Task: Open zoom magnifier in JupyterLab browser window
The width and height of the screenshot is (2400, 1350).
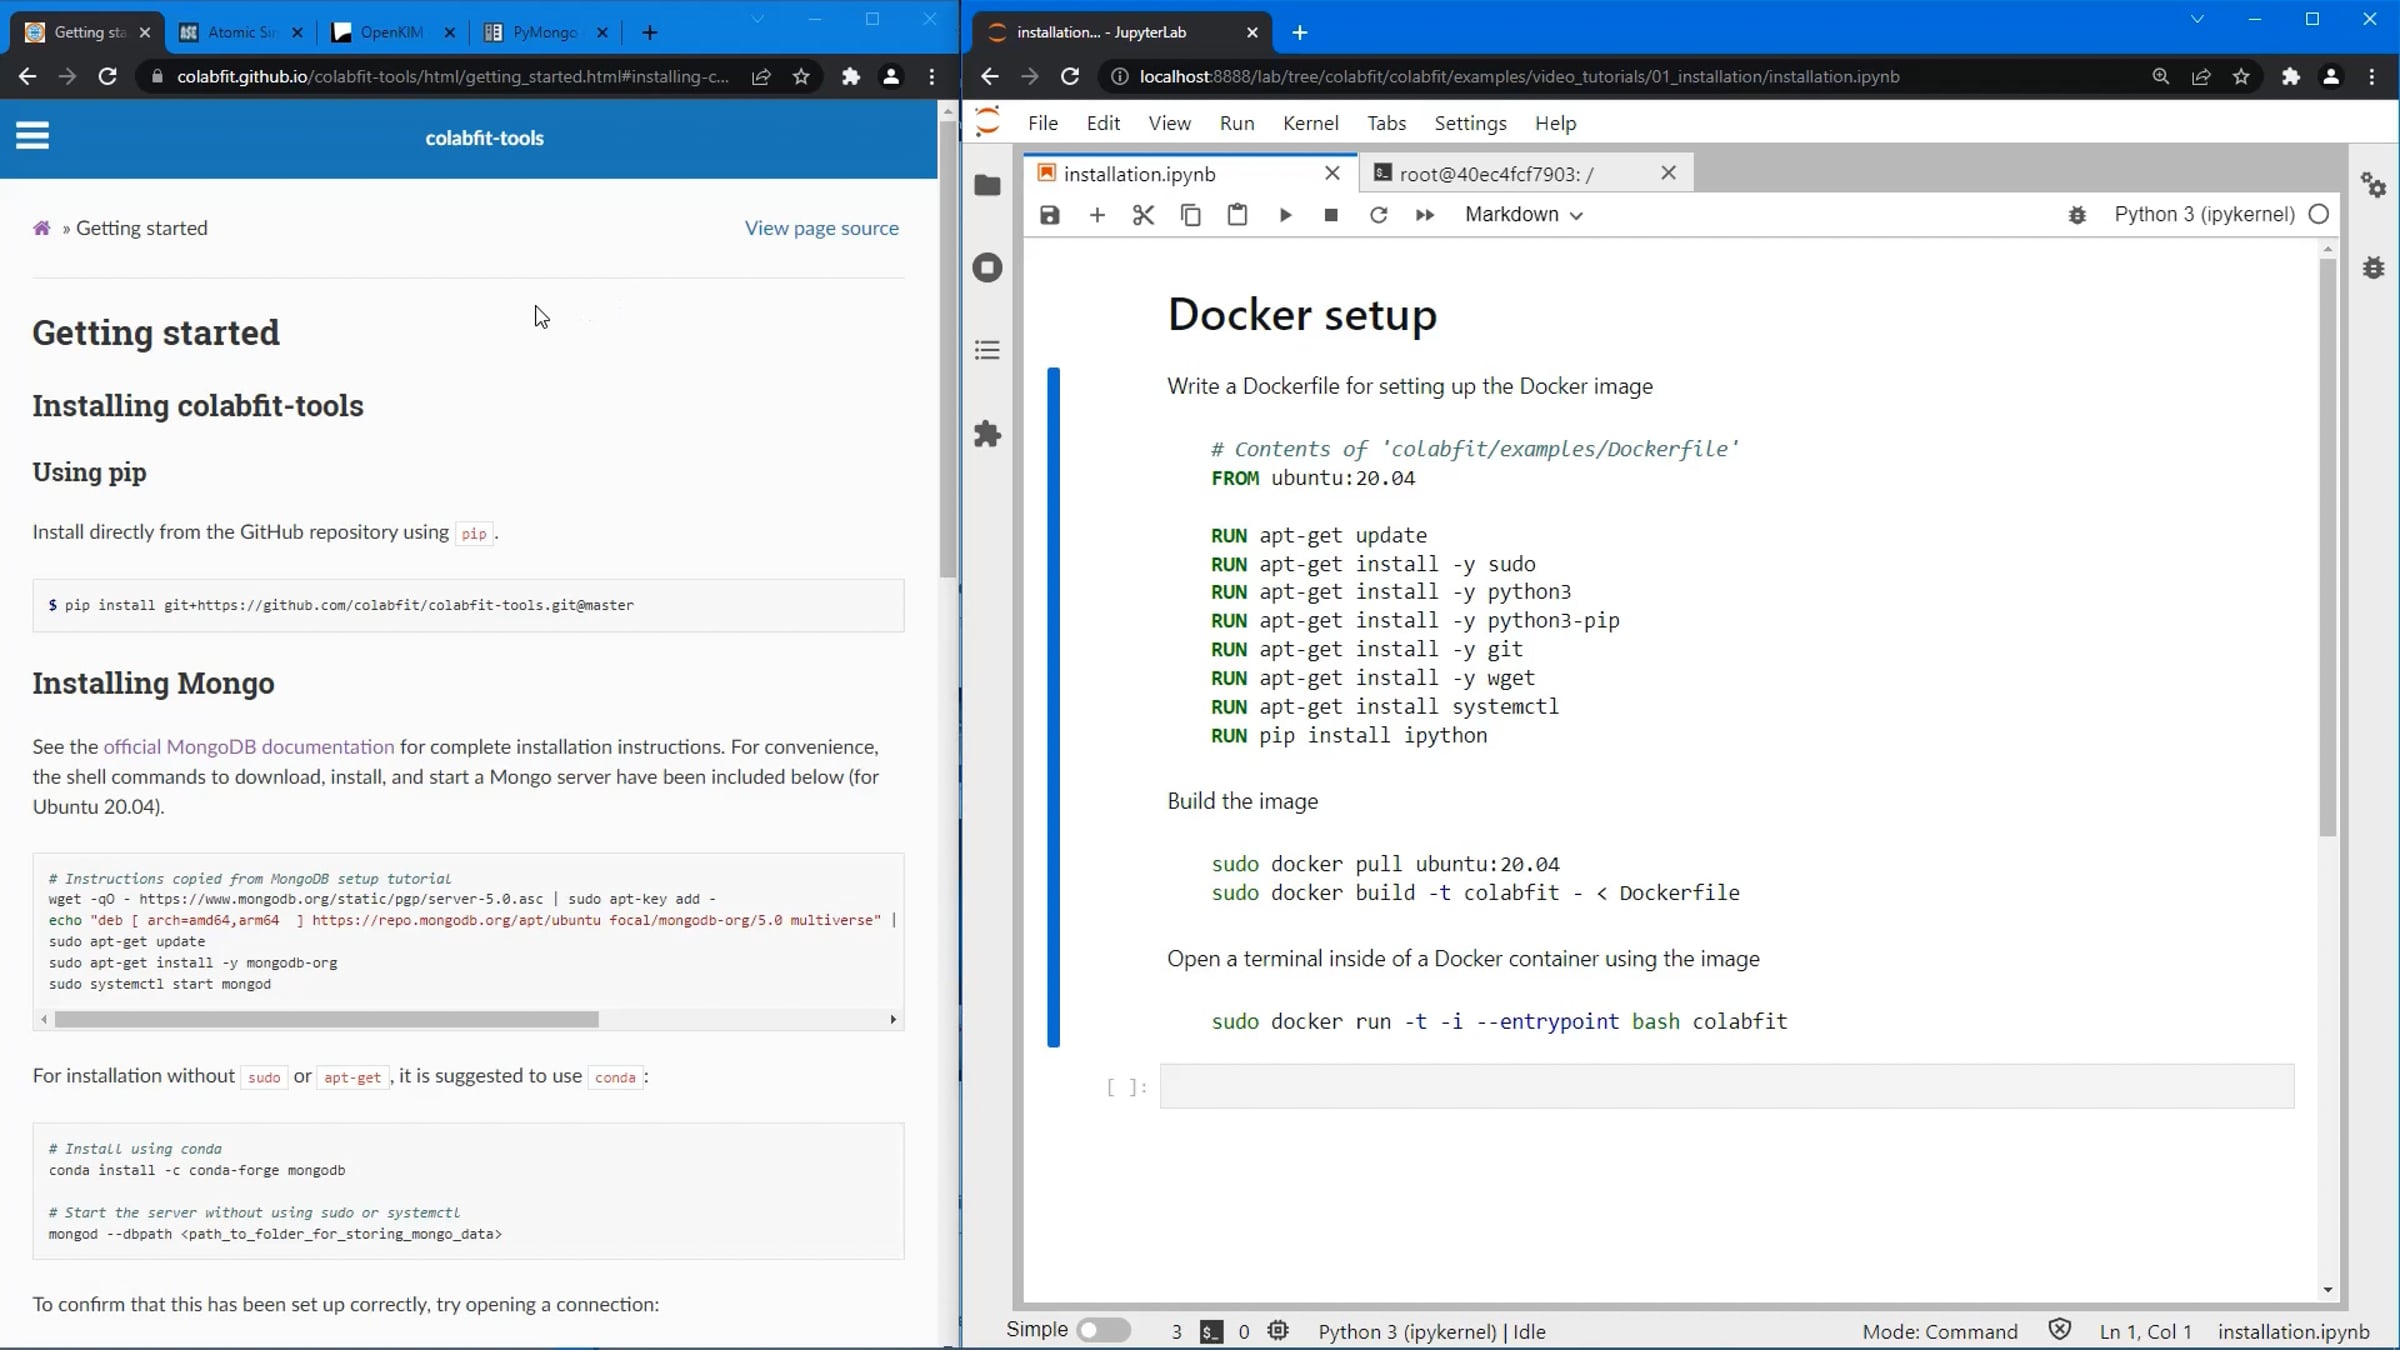Action: pos(2160,76)
